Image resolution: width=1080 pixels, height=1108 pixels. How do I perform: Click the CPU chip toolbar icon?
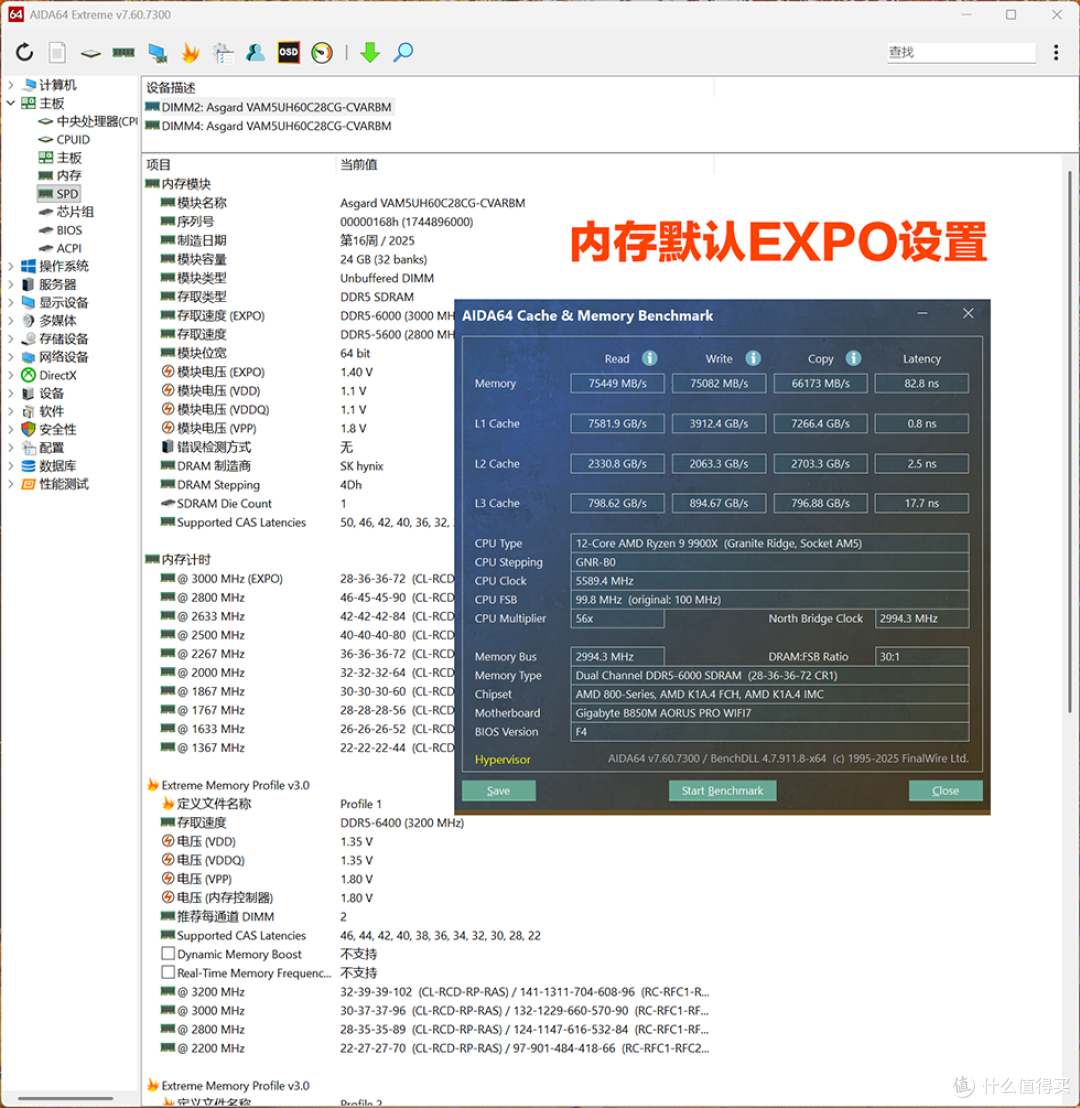click(90, 53)
